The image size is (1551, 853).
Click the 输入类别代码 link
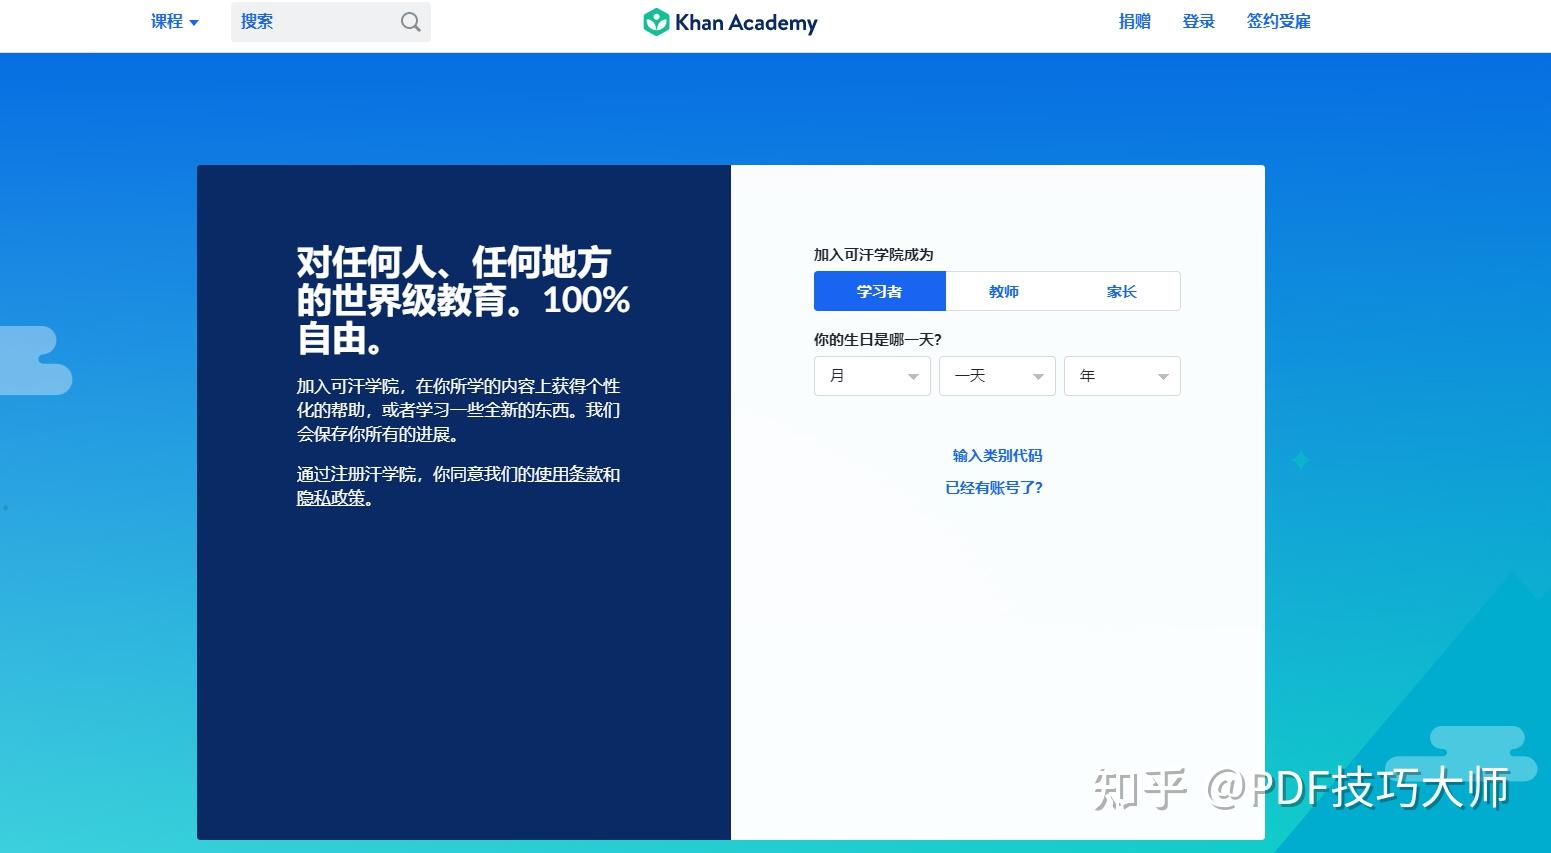pyautogui.click(x=997, y=455)
